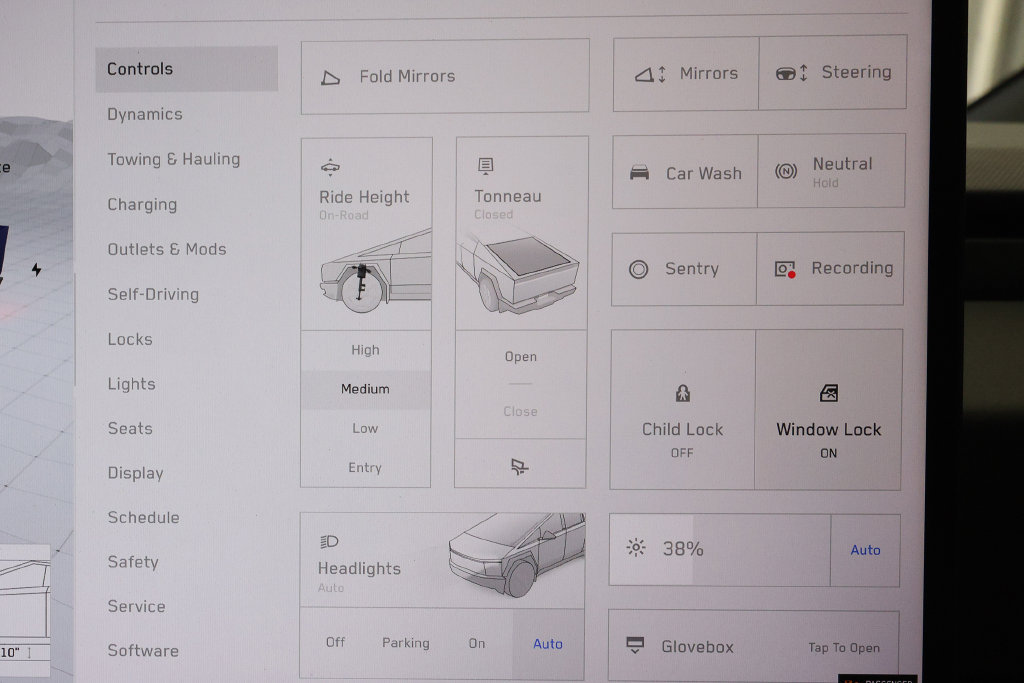
Task: Open the Schedule menu
Action: (144, 517)
